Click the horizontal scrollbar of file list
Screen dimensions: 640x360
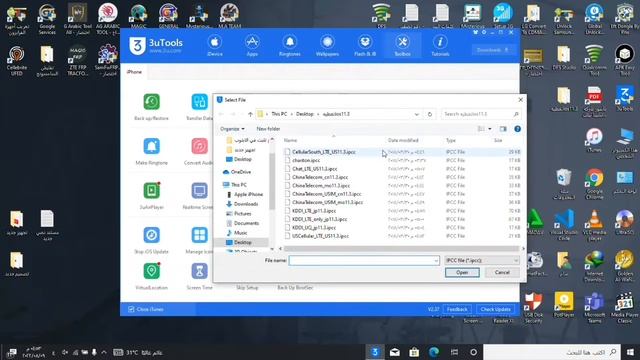click(x=401, y=248)
